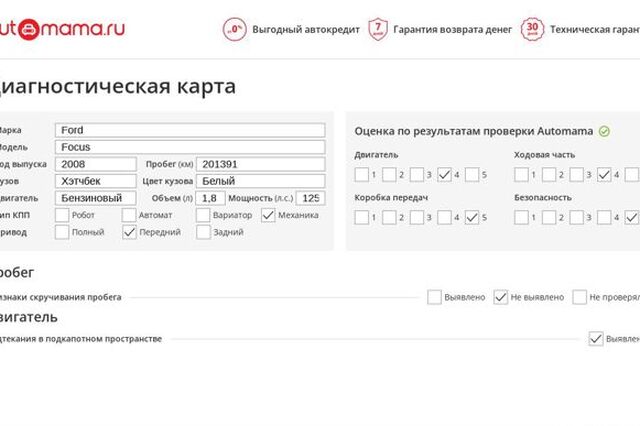The height and width of the screenshot is (426, 640).
Task: Click the Диагностическая карта heading
Action: click(x=118, y=87)
